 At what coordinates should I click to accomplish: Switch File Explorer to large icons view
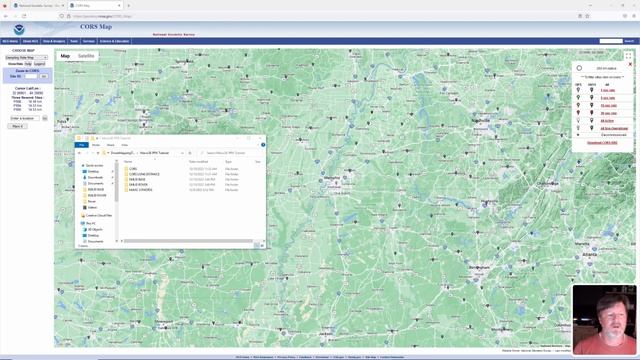point(262,245)
